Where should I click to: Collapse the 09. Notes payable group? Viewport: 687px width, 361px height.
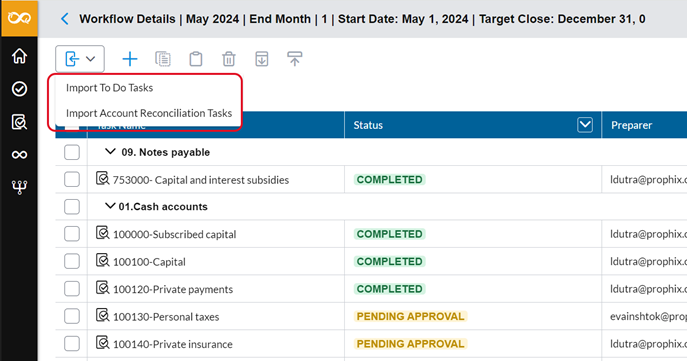(x=110, y=152)
